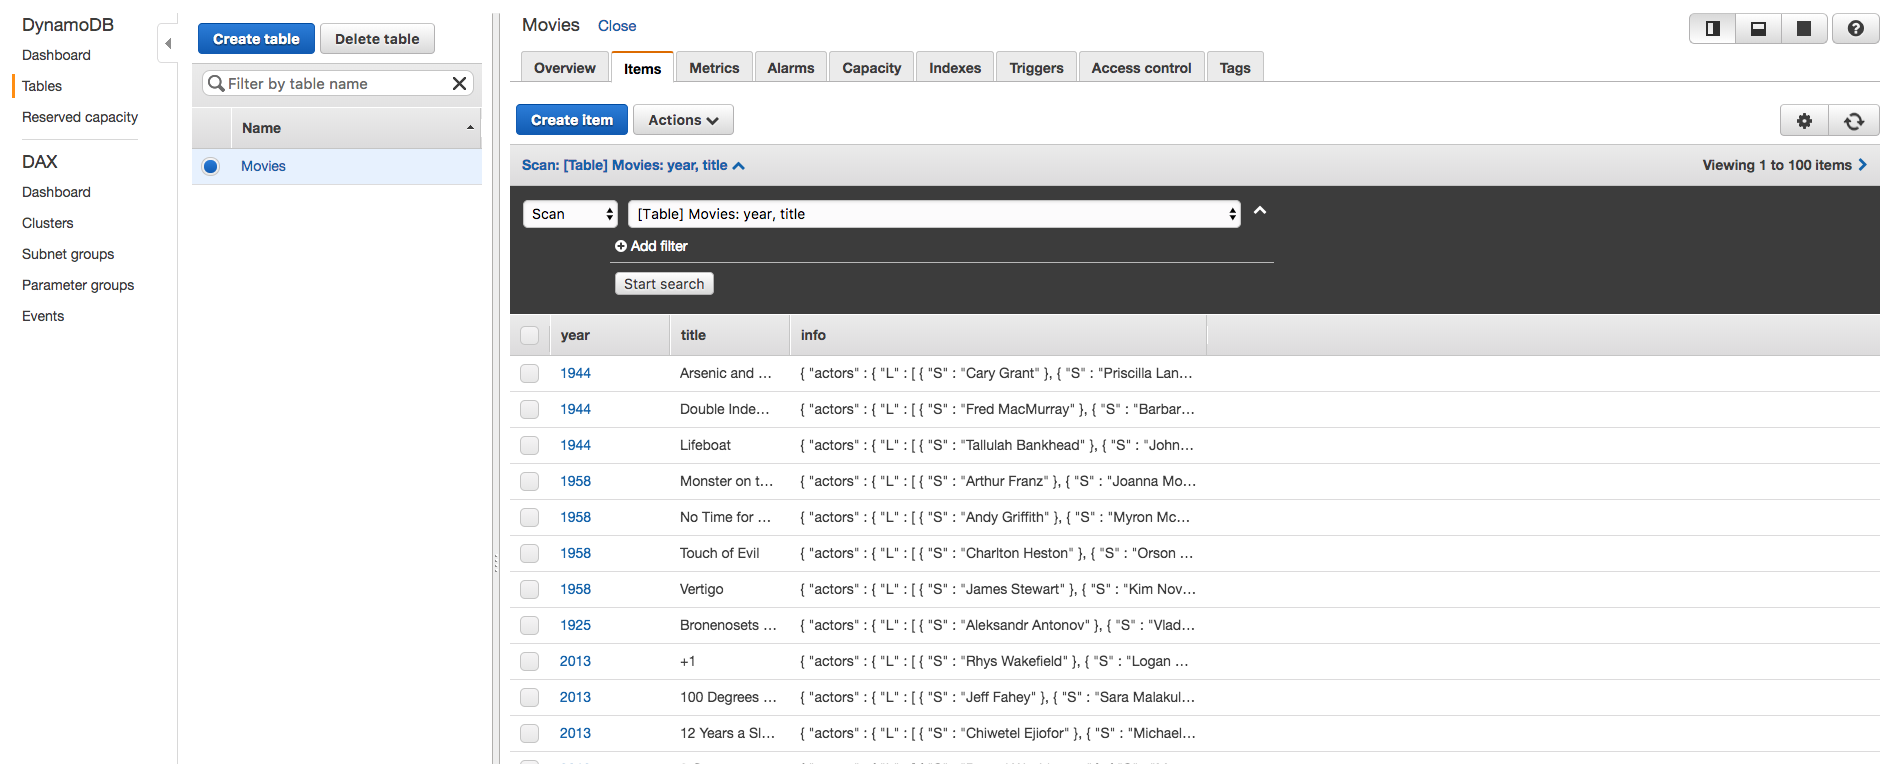Collapse scan panel with white chevron
Screen dimensions: 1890x764
[x=1260, y=210]
